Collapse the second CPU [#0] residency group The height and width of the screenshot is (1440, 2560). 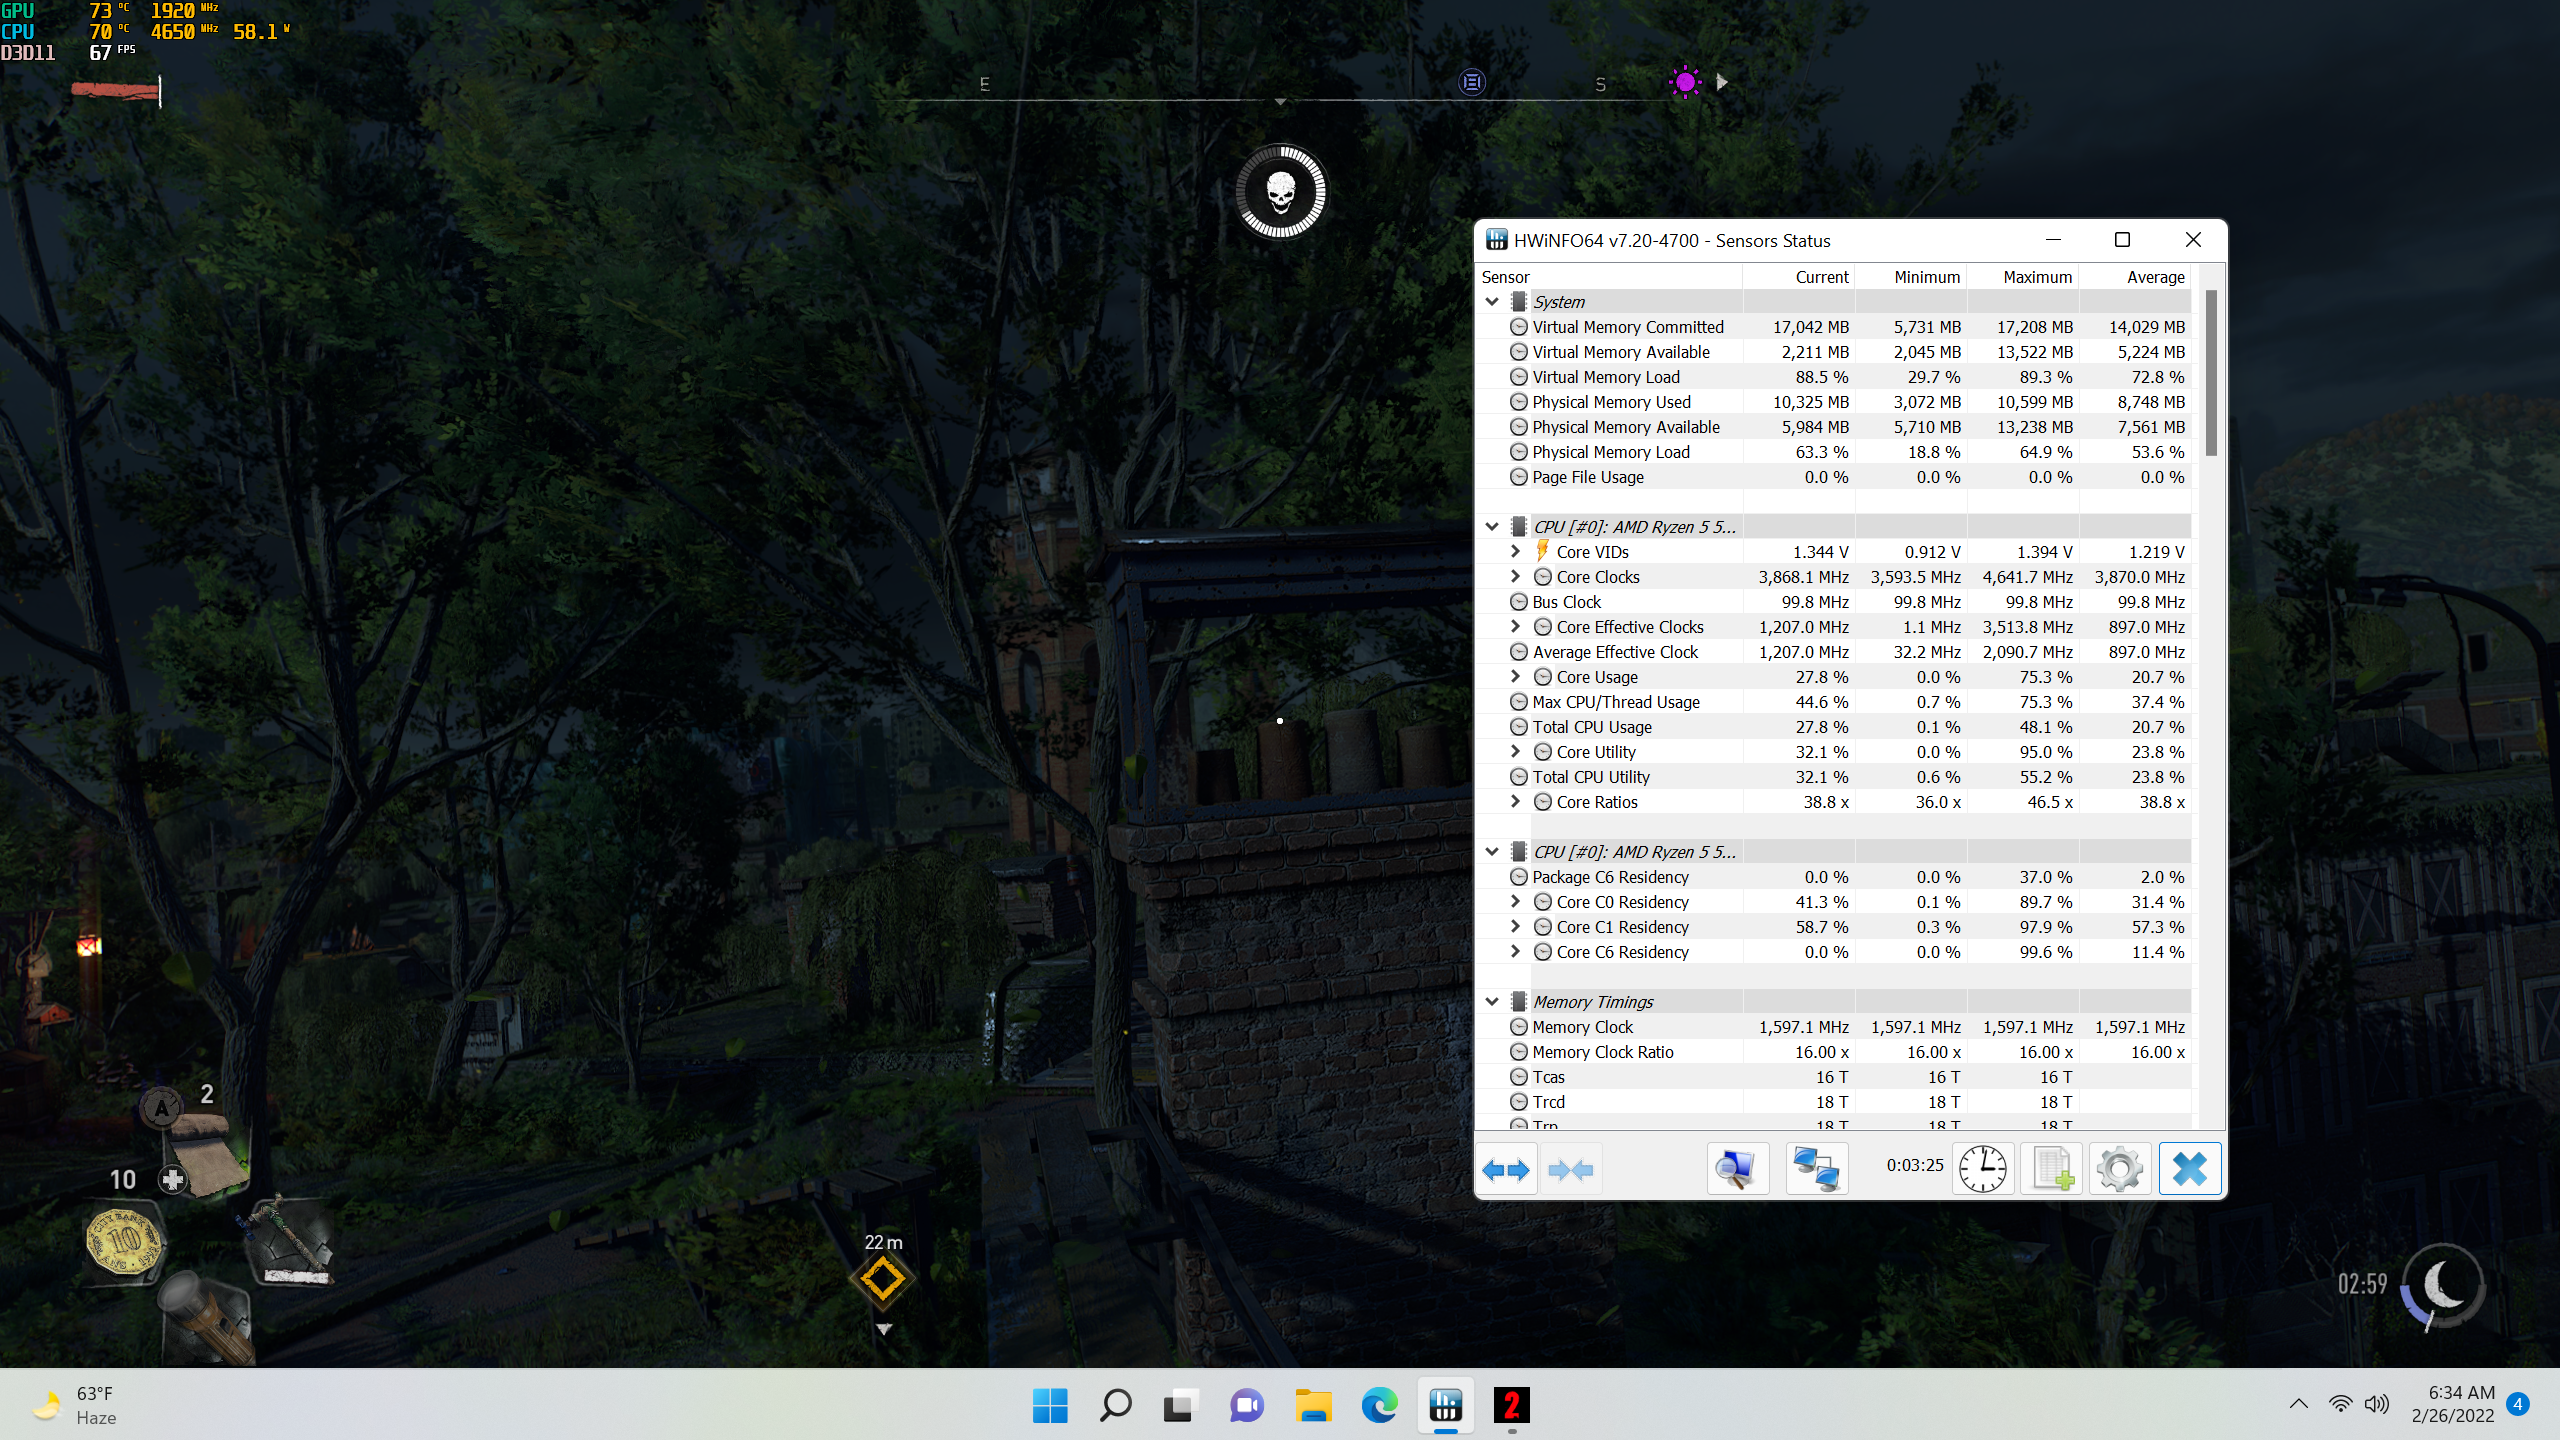pos(1492,852)
